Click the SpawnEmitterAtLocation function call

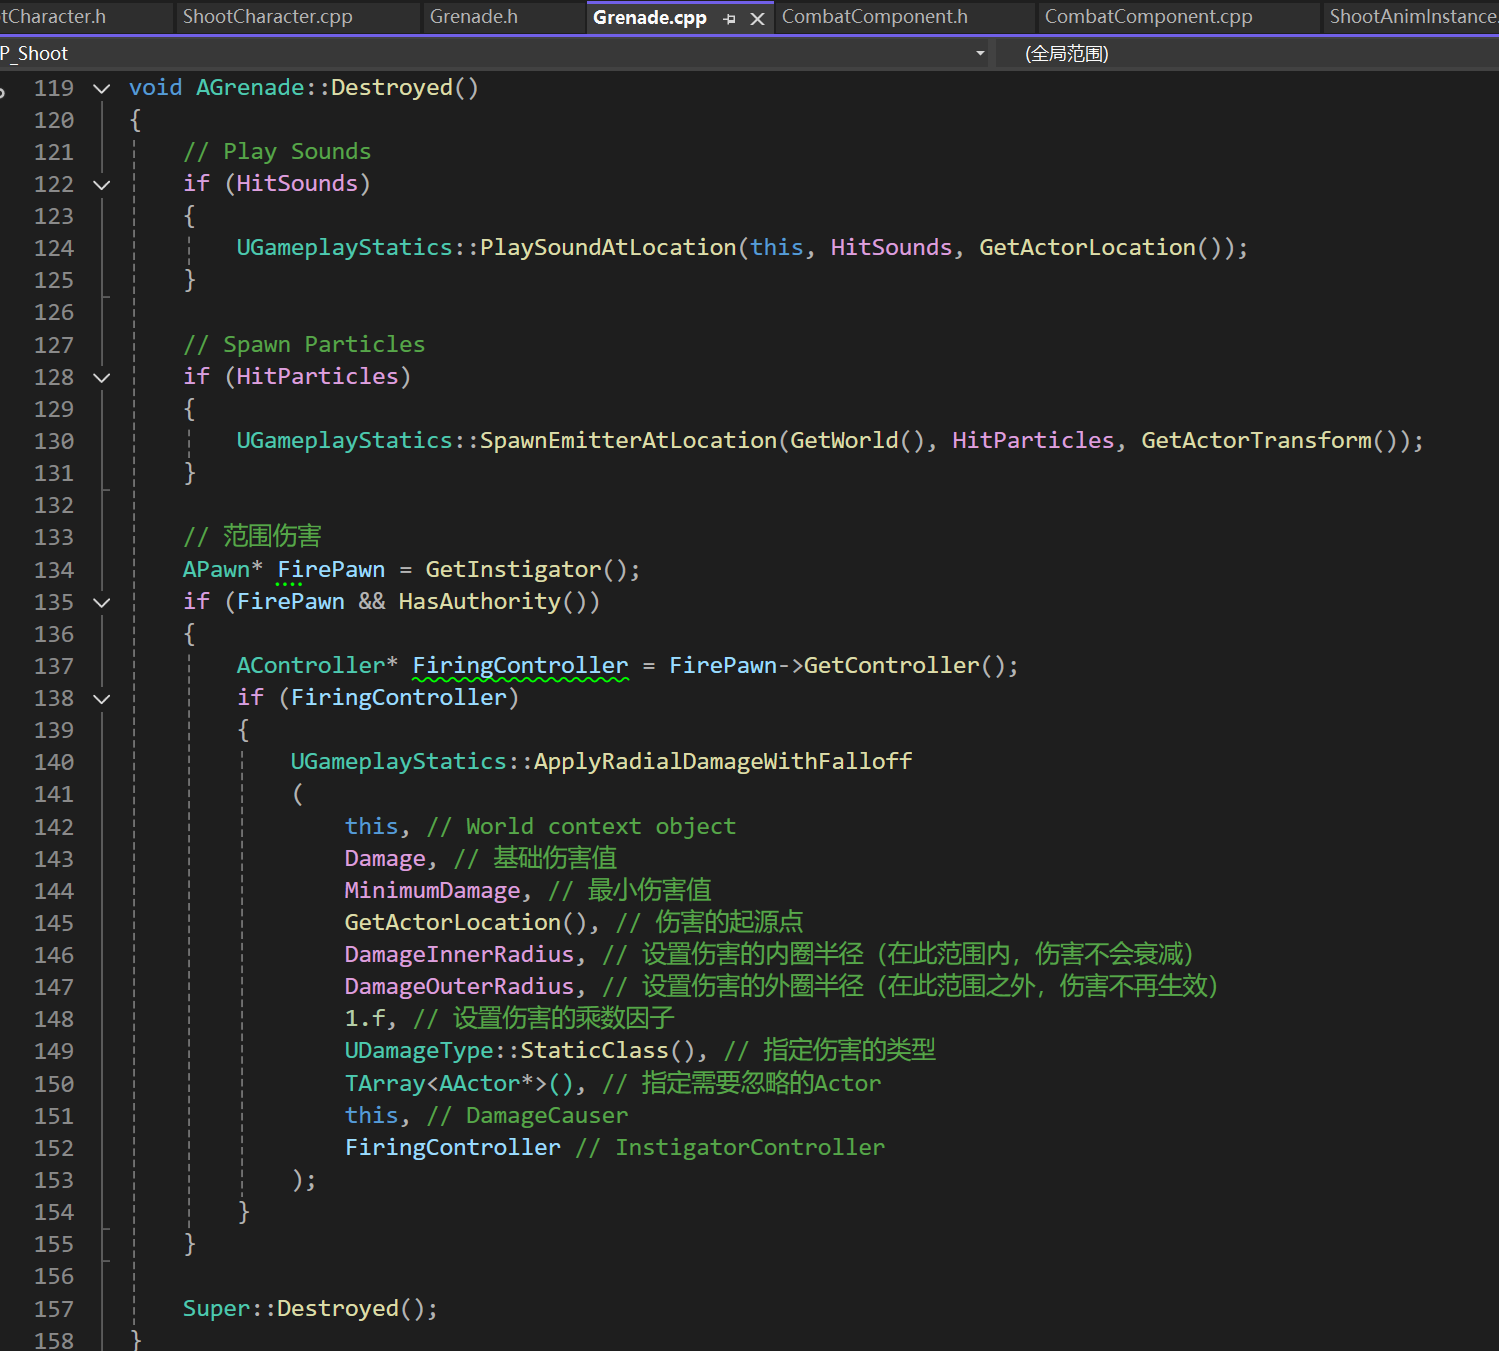point(628,440)
